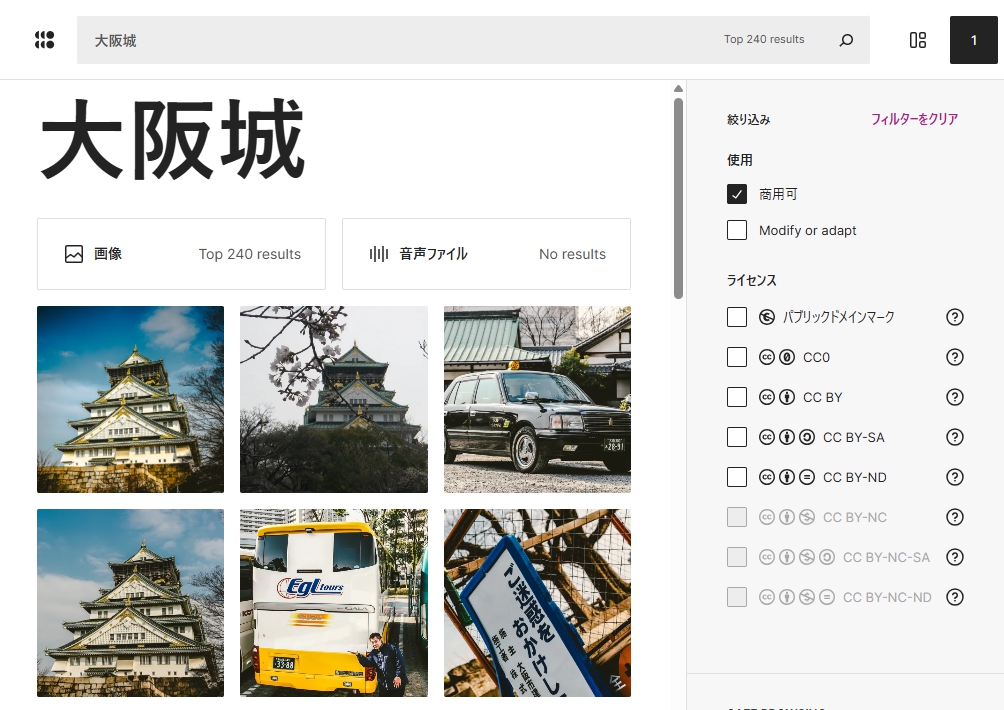Enable the Modify or adapt checkbox
This screenshot has height=710, width=1004.
[737, 230]
